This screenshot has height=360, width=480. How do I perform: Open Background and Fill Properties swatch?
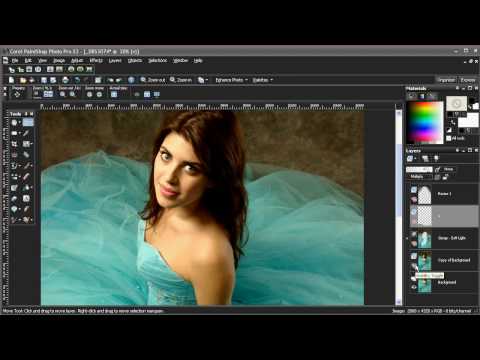click(x=468, y=120)
